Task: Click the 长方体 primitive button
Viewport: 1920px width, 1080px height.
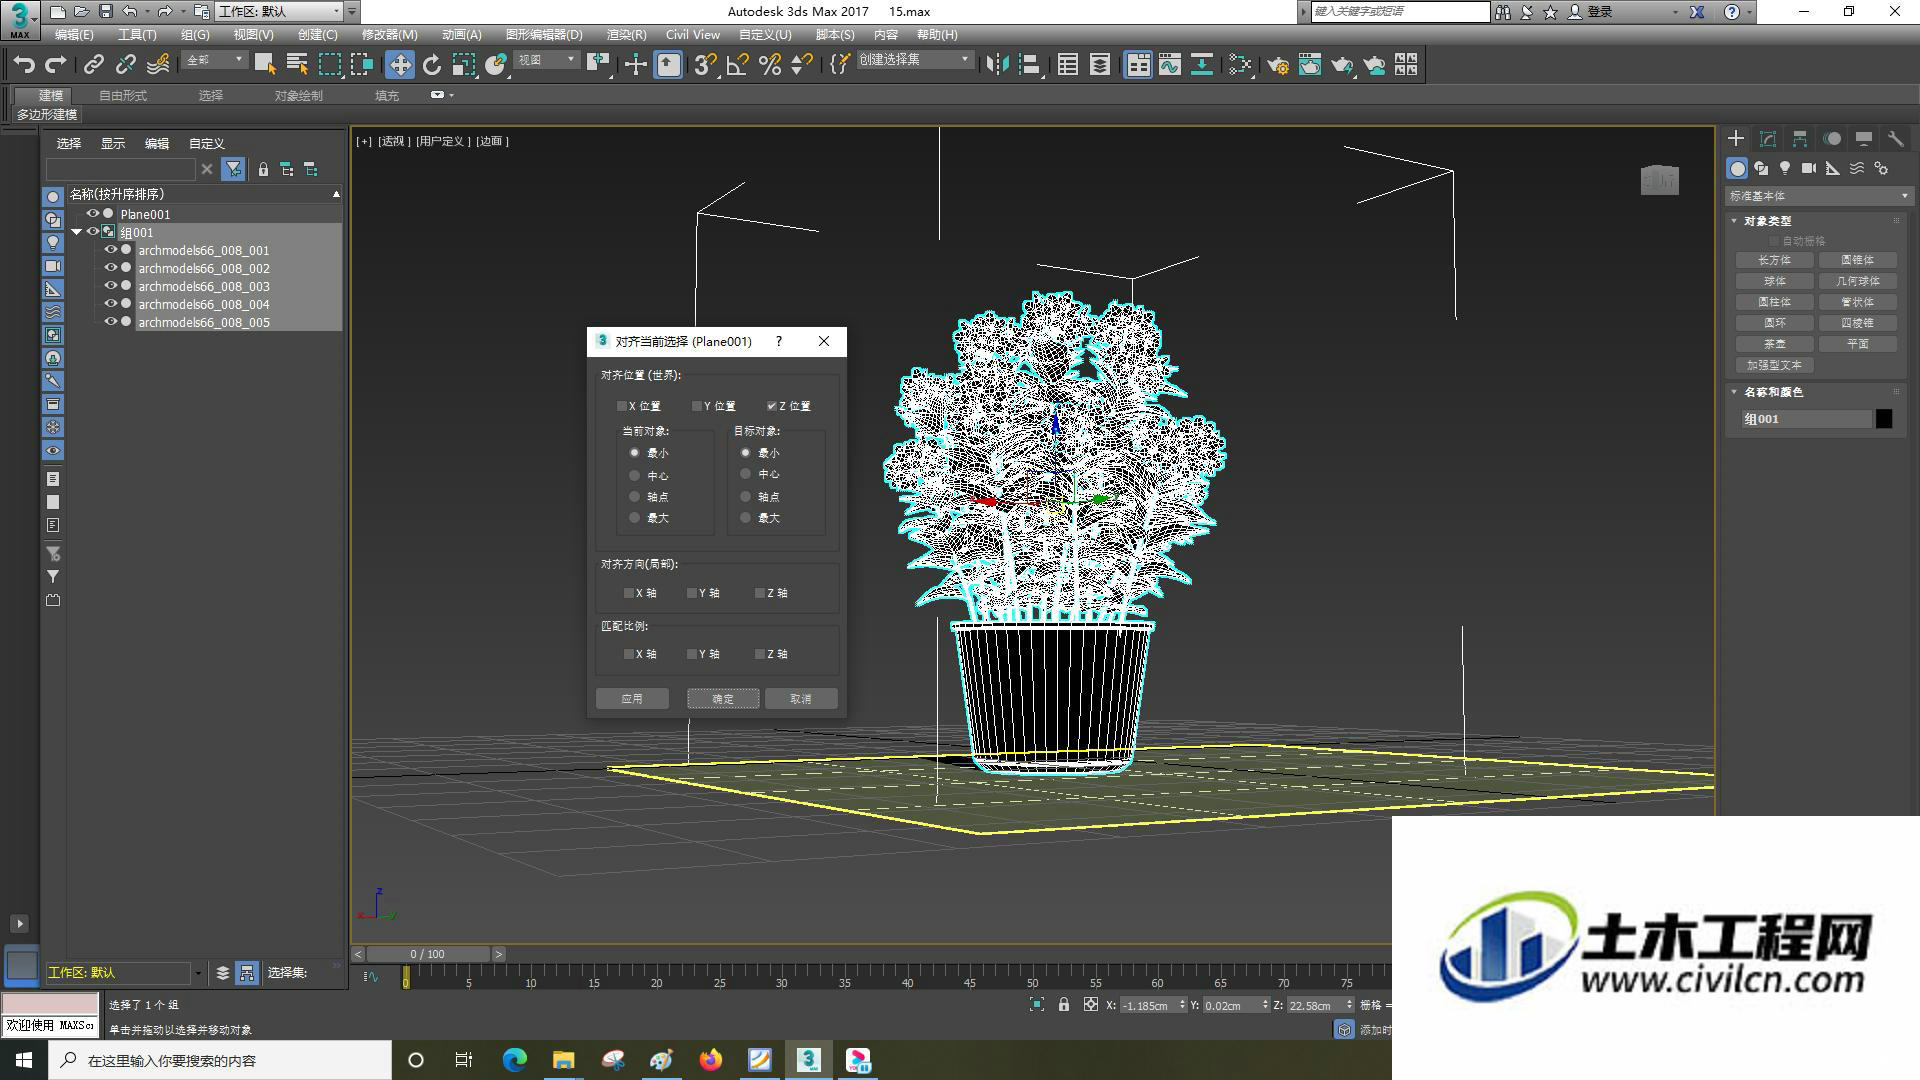Action: coord(1775,260)
